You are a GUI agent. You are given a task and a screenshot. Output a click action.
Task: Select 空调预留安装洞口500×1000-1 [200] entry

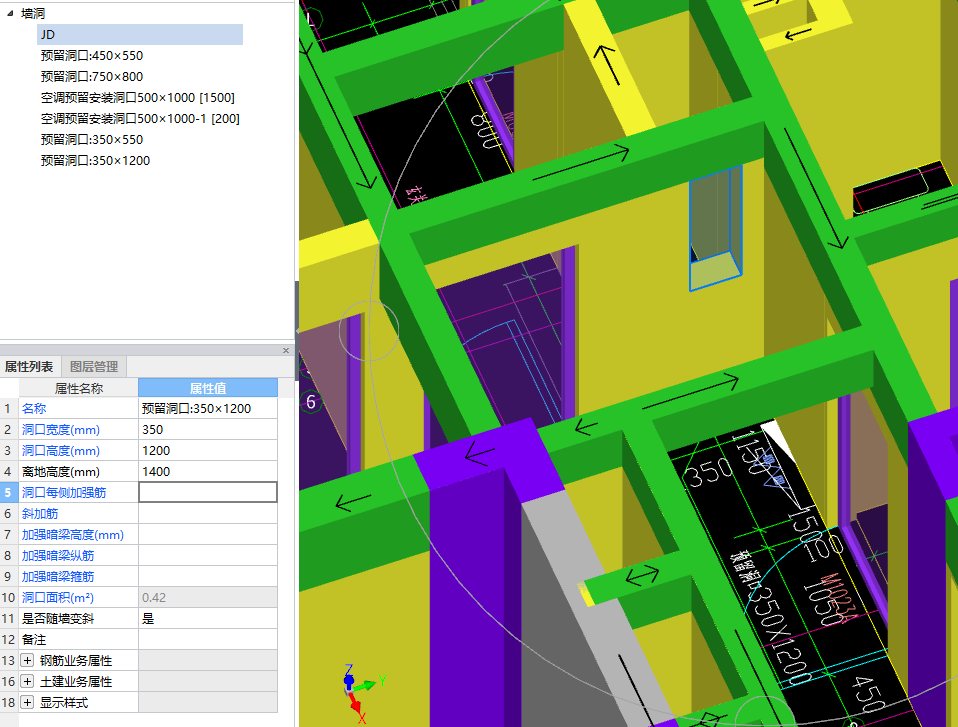140,119
